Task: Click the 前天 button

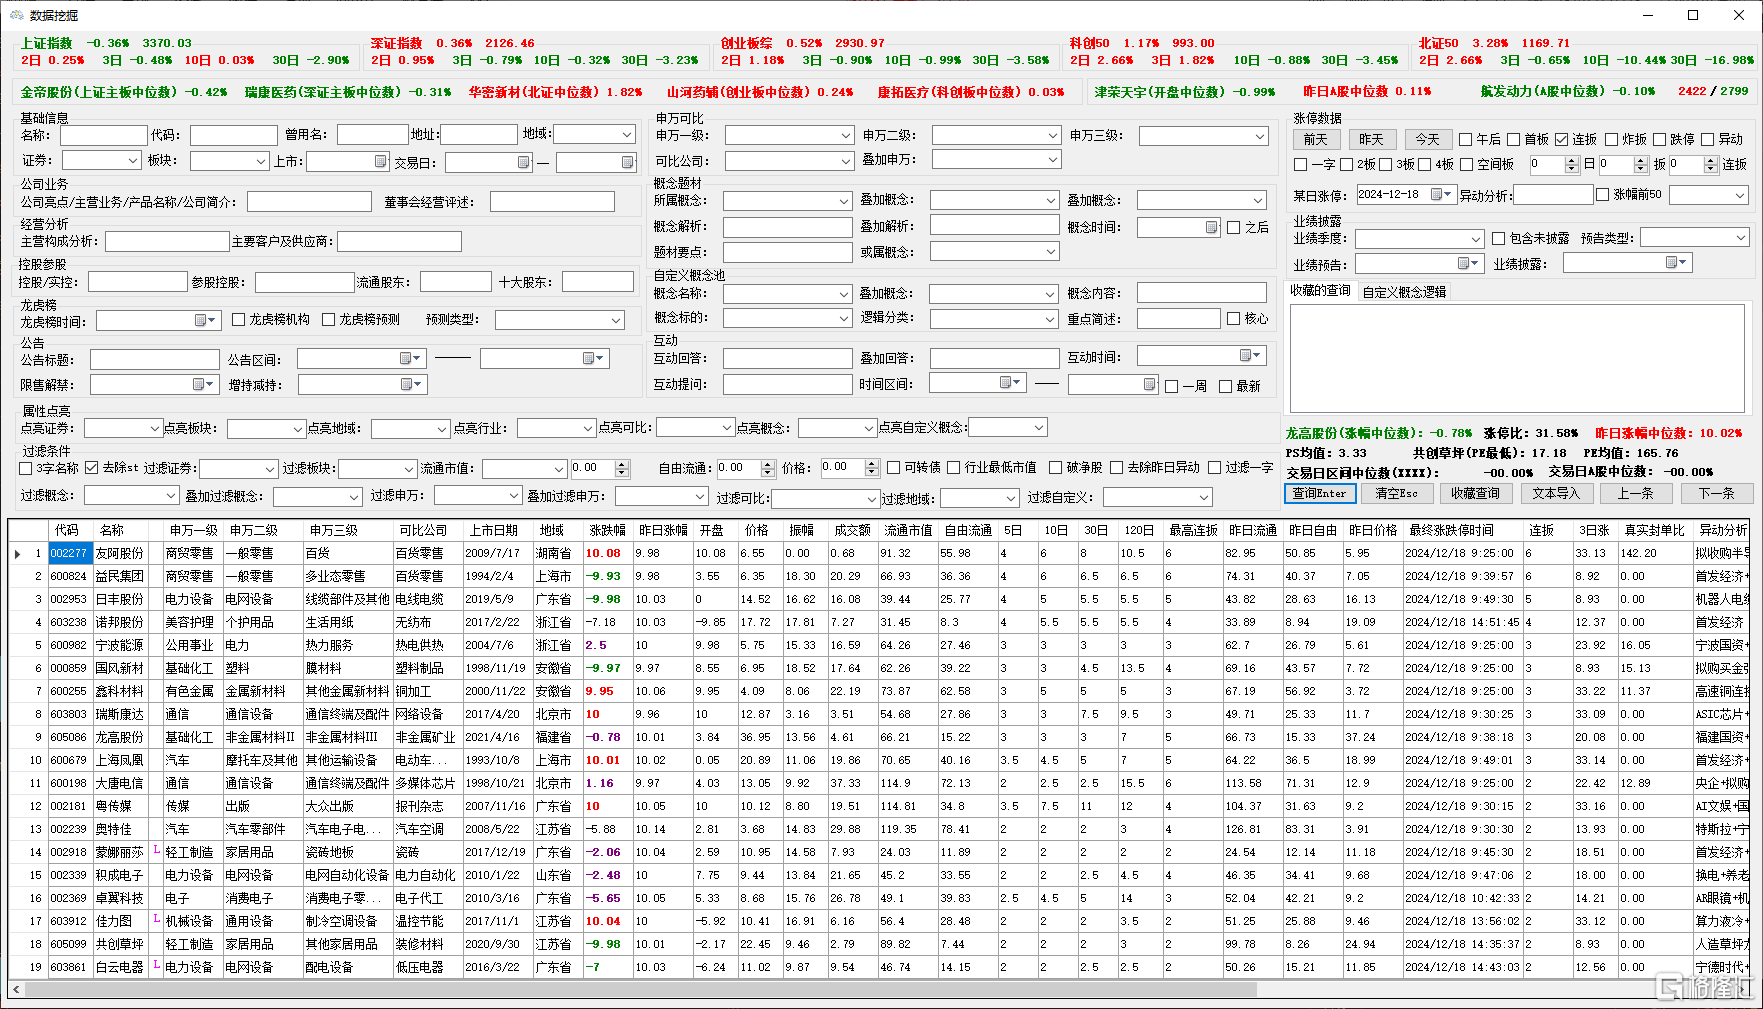Action: click(1316, 140)
